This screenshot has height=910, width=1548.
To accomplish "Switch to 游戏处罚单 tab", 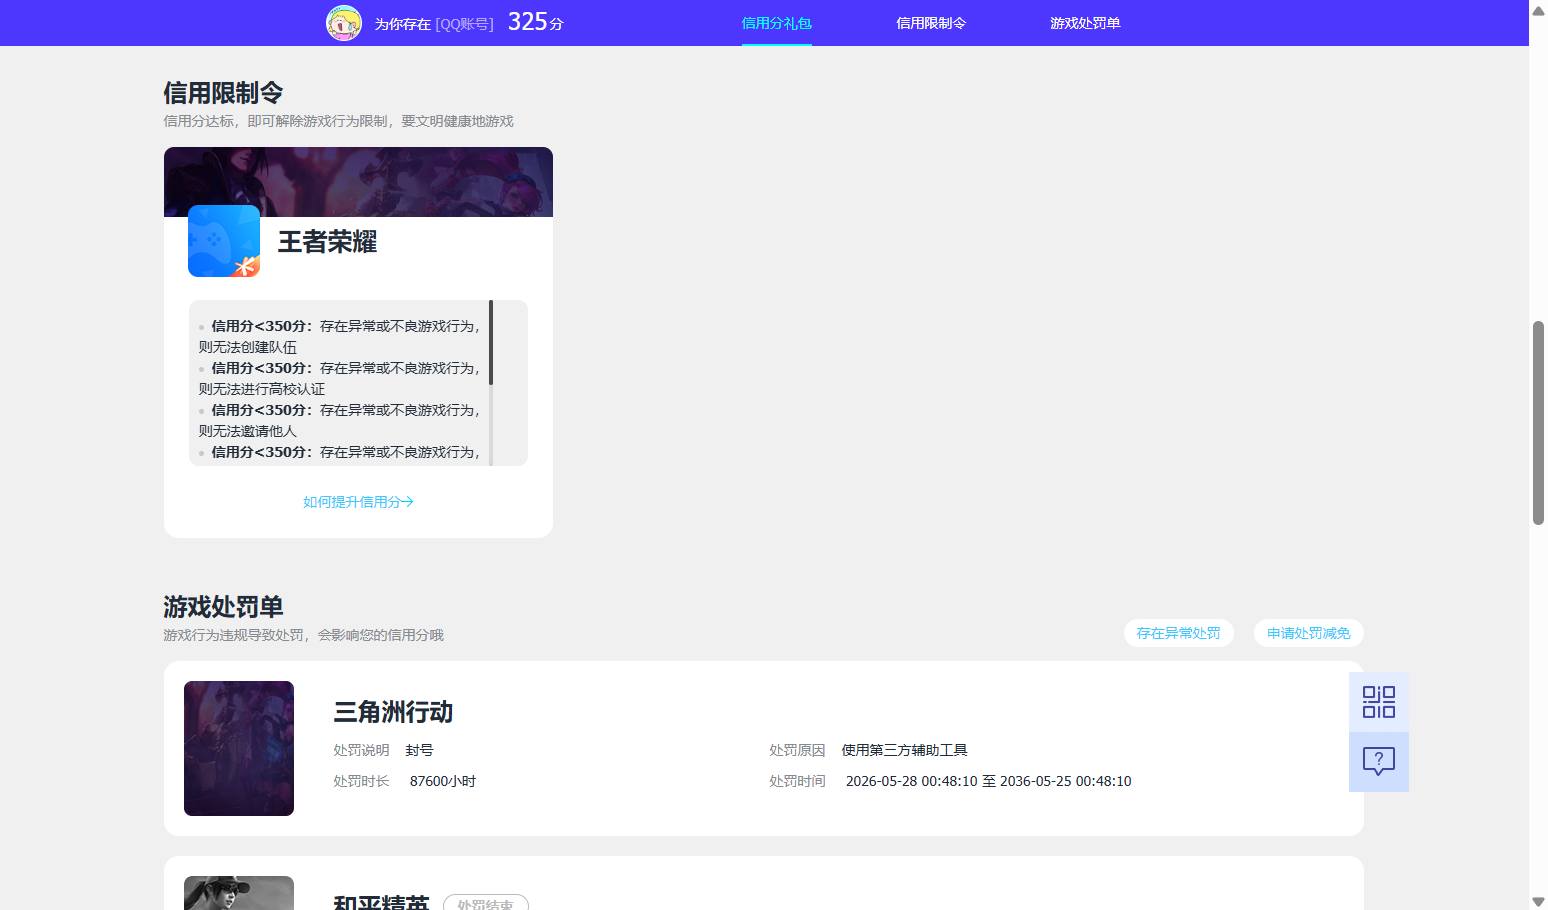I will click(1085, 23).
